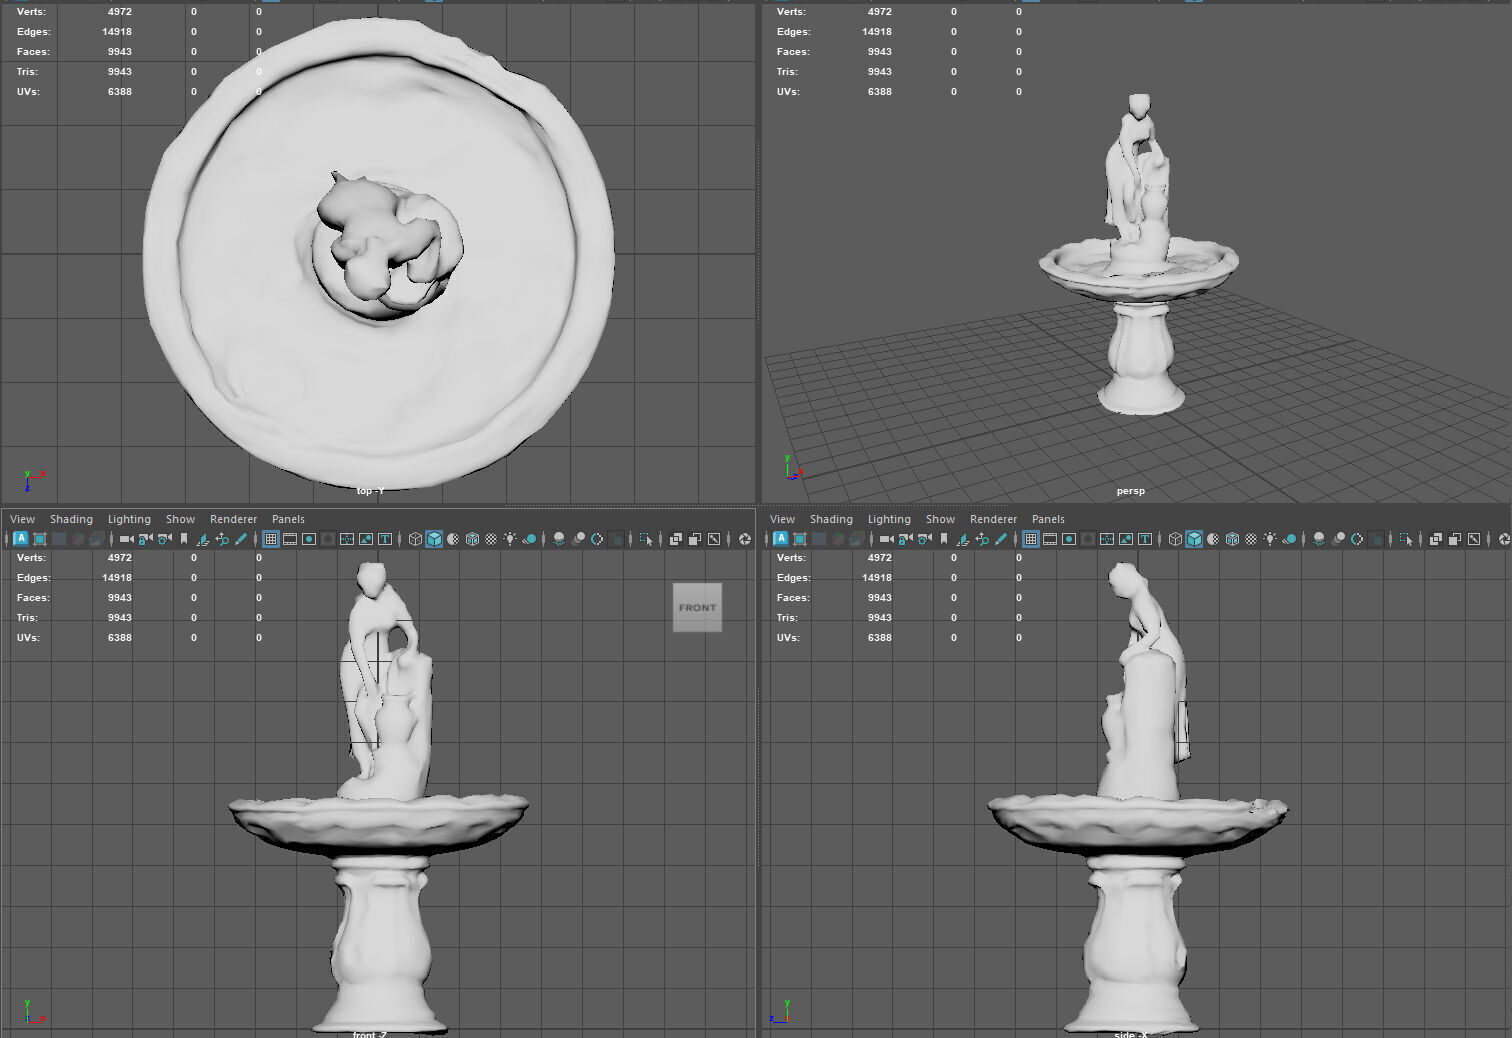Switch side panel to Wireframe shading
Screen dimensions: 1512x1038
pos(1176,539)
